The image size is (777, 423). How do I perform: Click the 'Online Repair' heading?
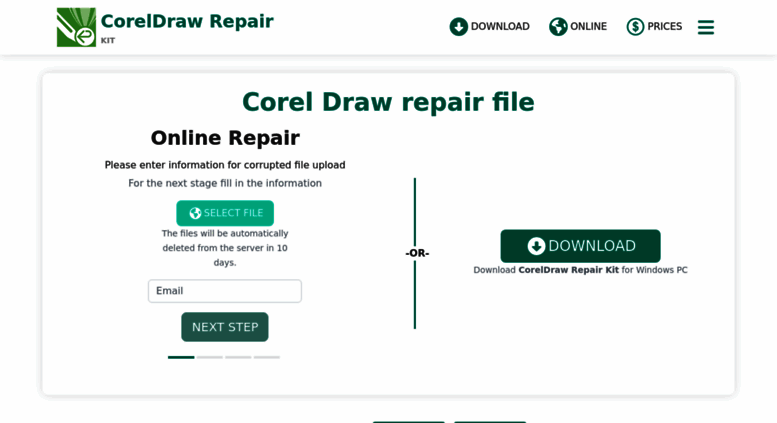(x=225, y=138)
